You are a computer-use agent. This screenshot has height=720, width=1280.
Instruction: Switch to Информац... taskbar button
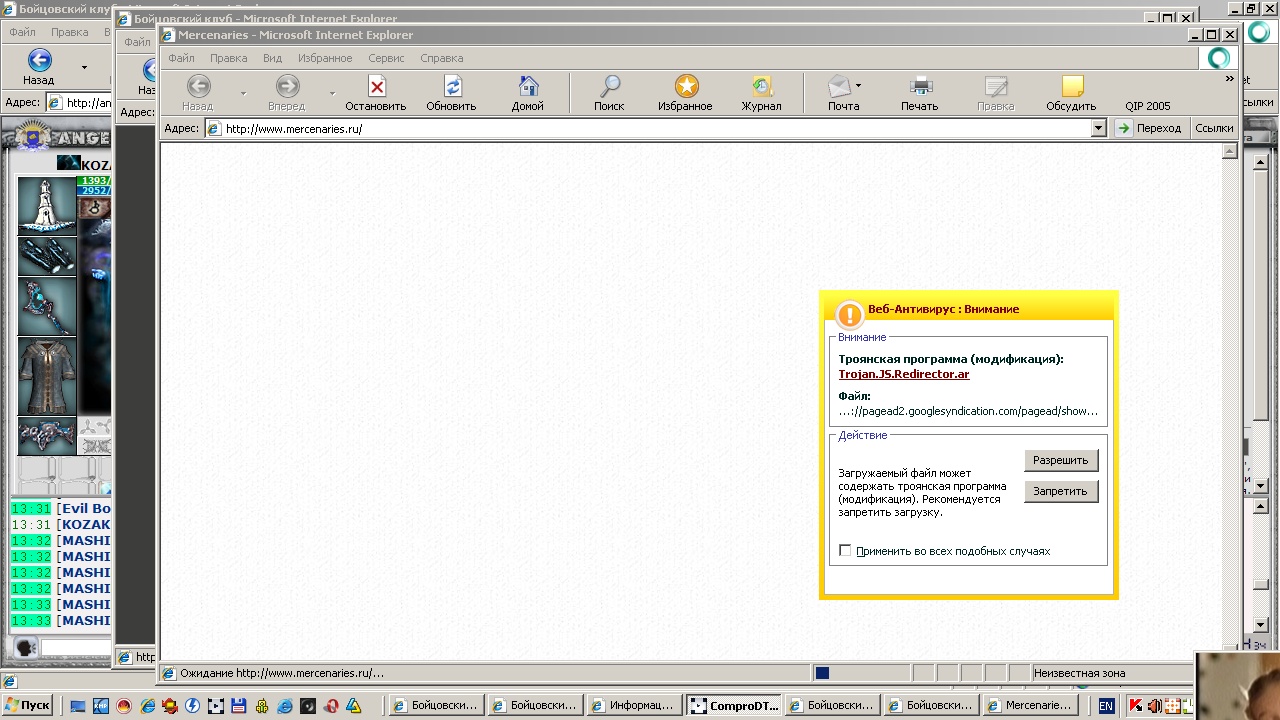click(x=634, y=705)
